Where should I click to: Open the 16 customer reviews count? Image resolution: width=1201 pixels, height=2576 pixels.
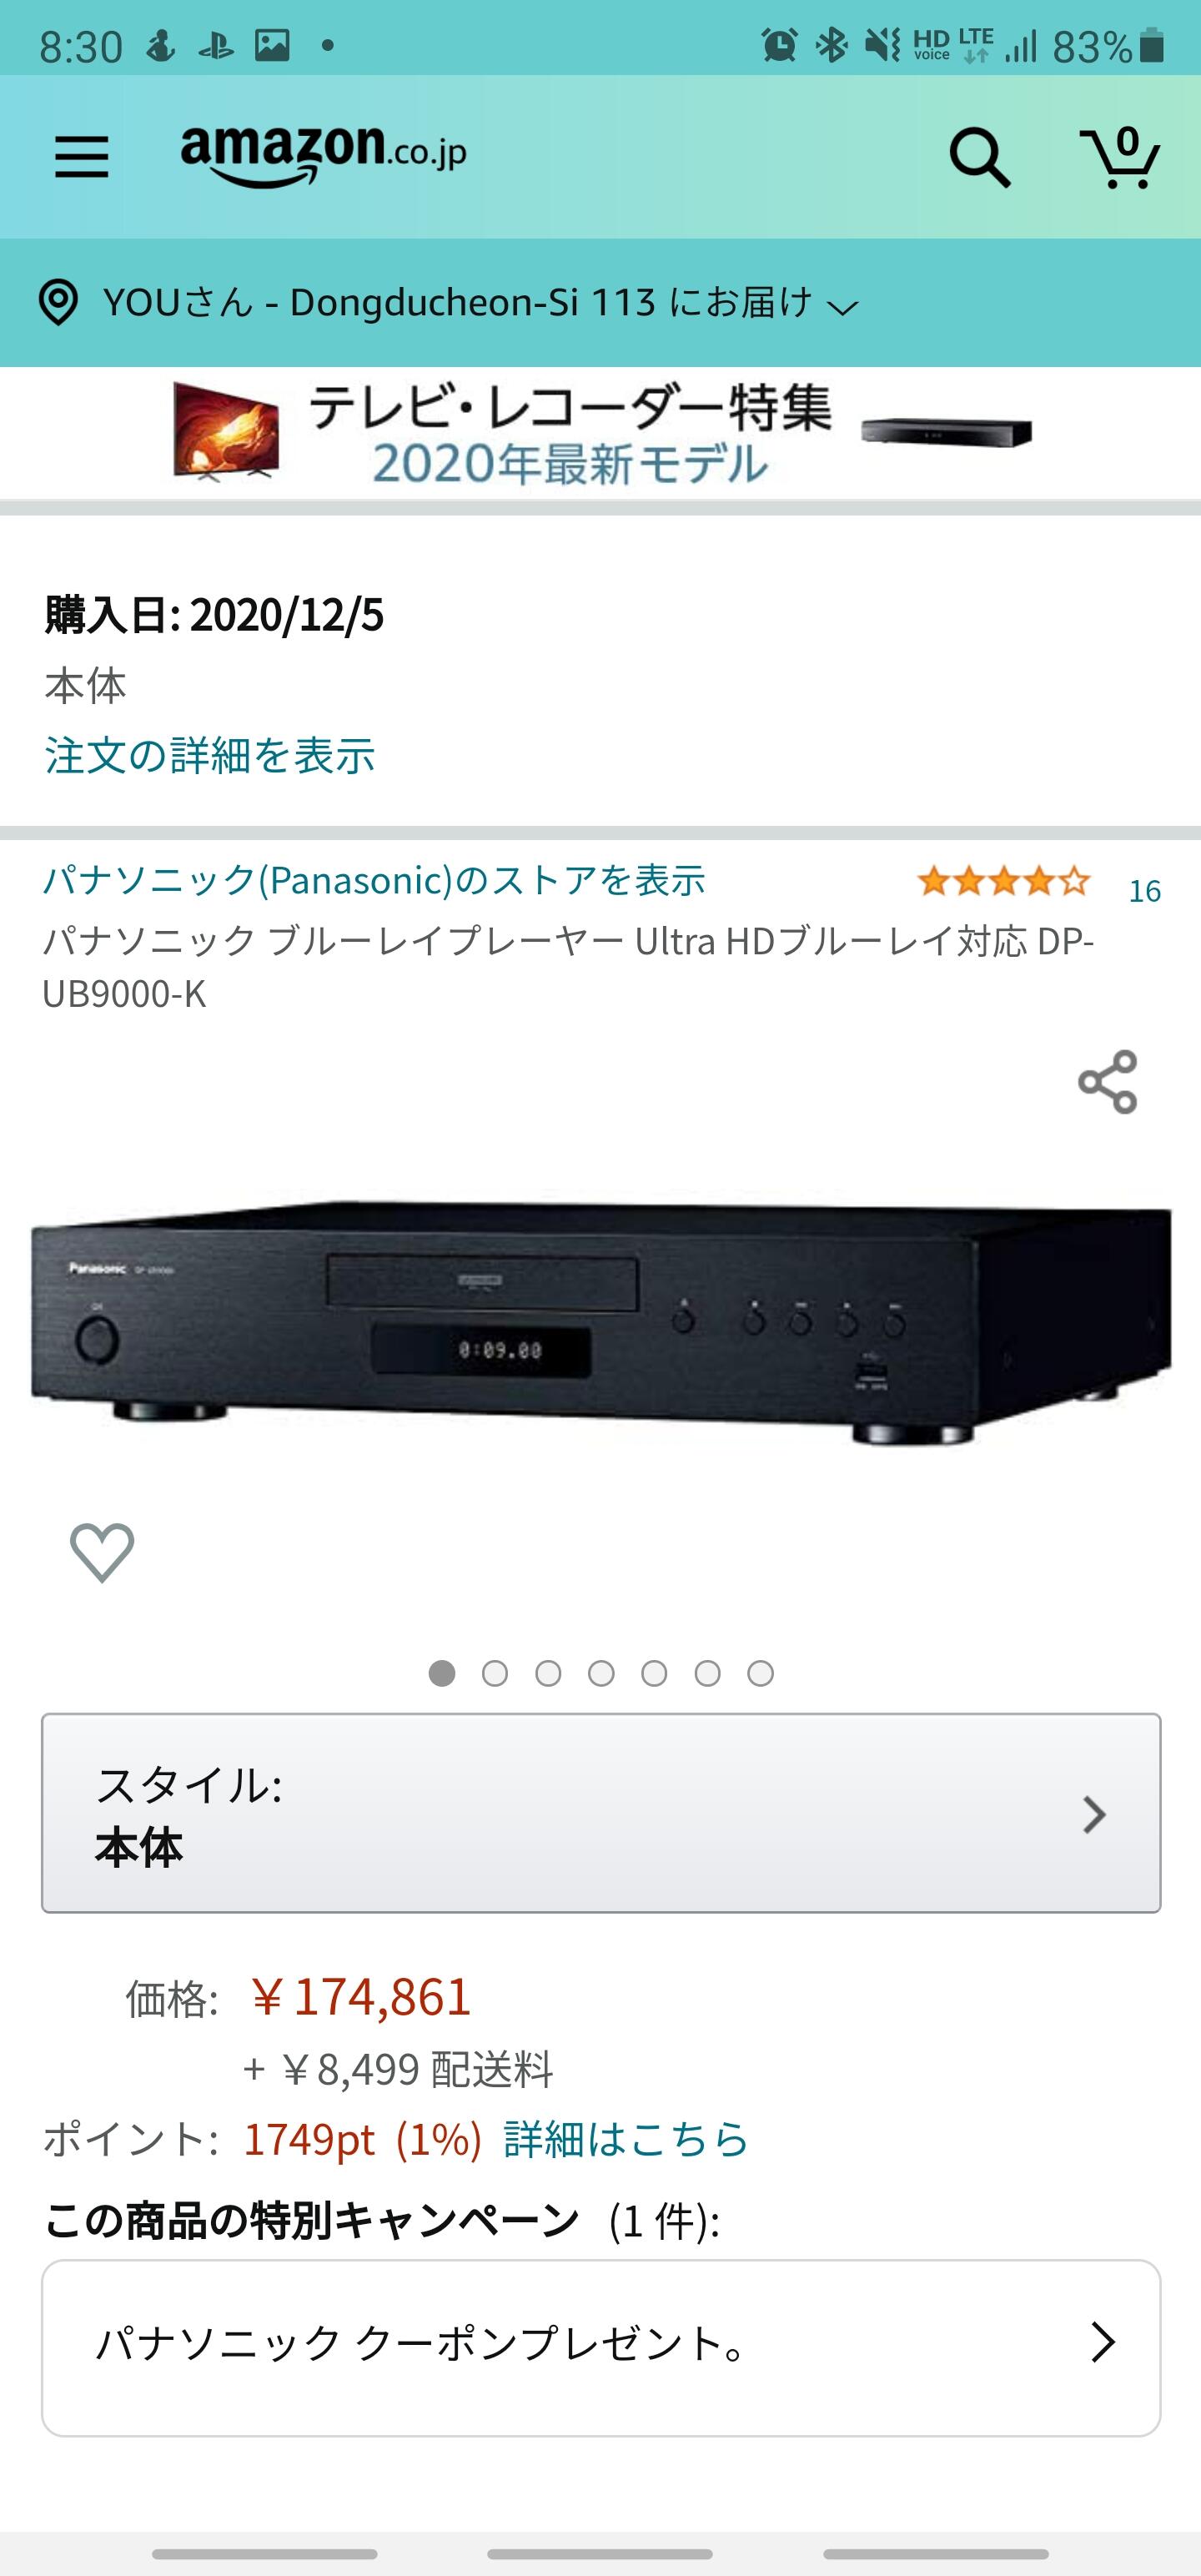[x=1145, y=890]
